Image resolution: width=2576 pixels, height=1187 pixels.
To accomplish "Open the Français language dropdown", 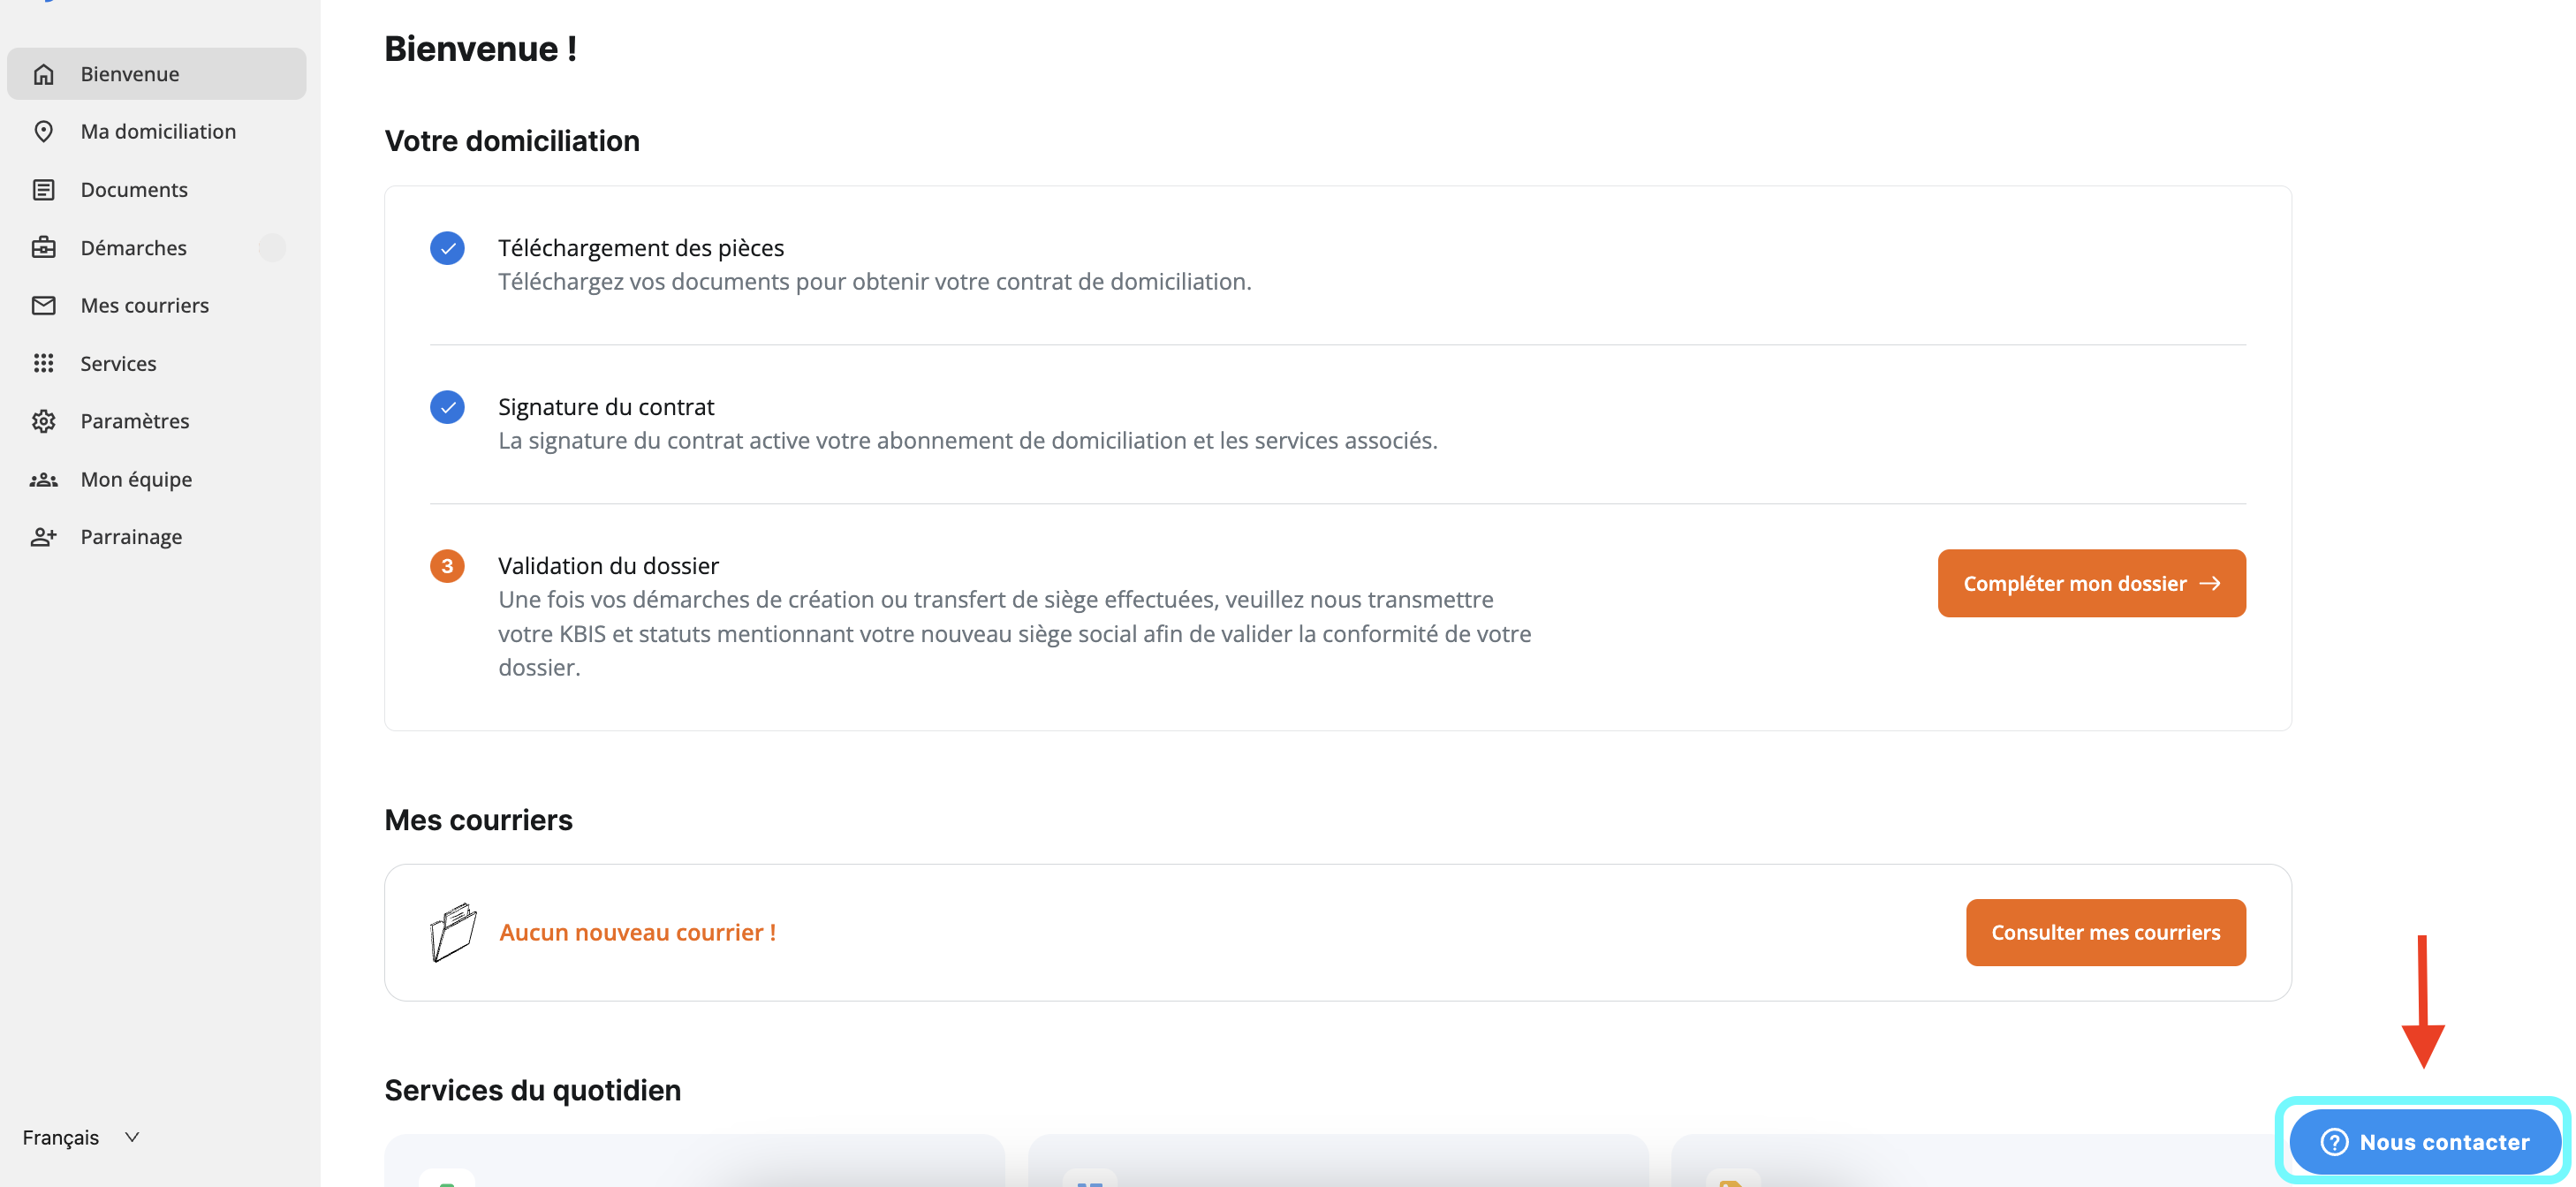I will [x=81, y=1137].
